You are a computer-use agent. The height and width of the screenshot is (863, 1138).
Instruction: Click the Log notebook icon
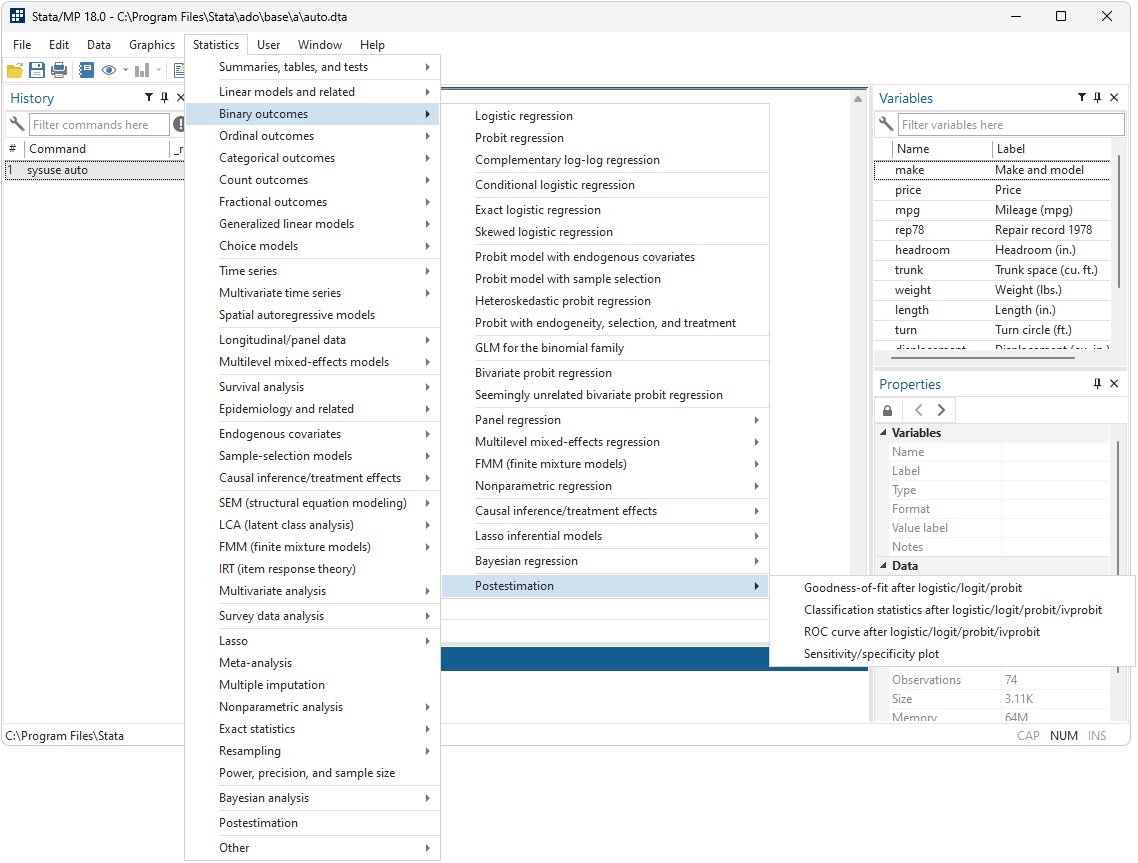click(x=86, y=70)
